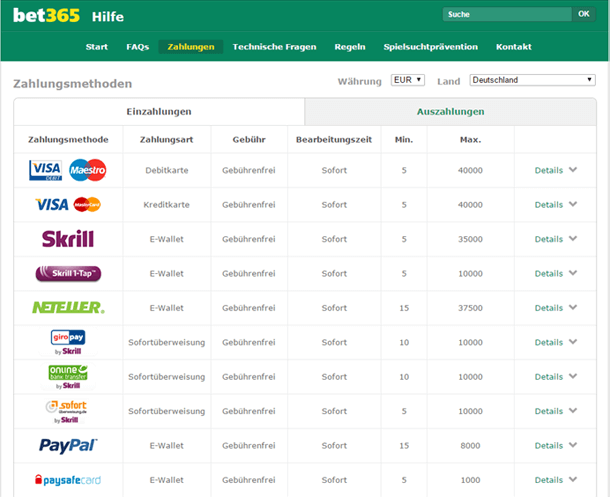Viewport: 610px width, 497px height.
Task: Click the Kreditkarte cell
Action: pos(167,205)
